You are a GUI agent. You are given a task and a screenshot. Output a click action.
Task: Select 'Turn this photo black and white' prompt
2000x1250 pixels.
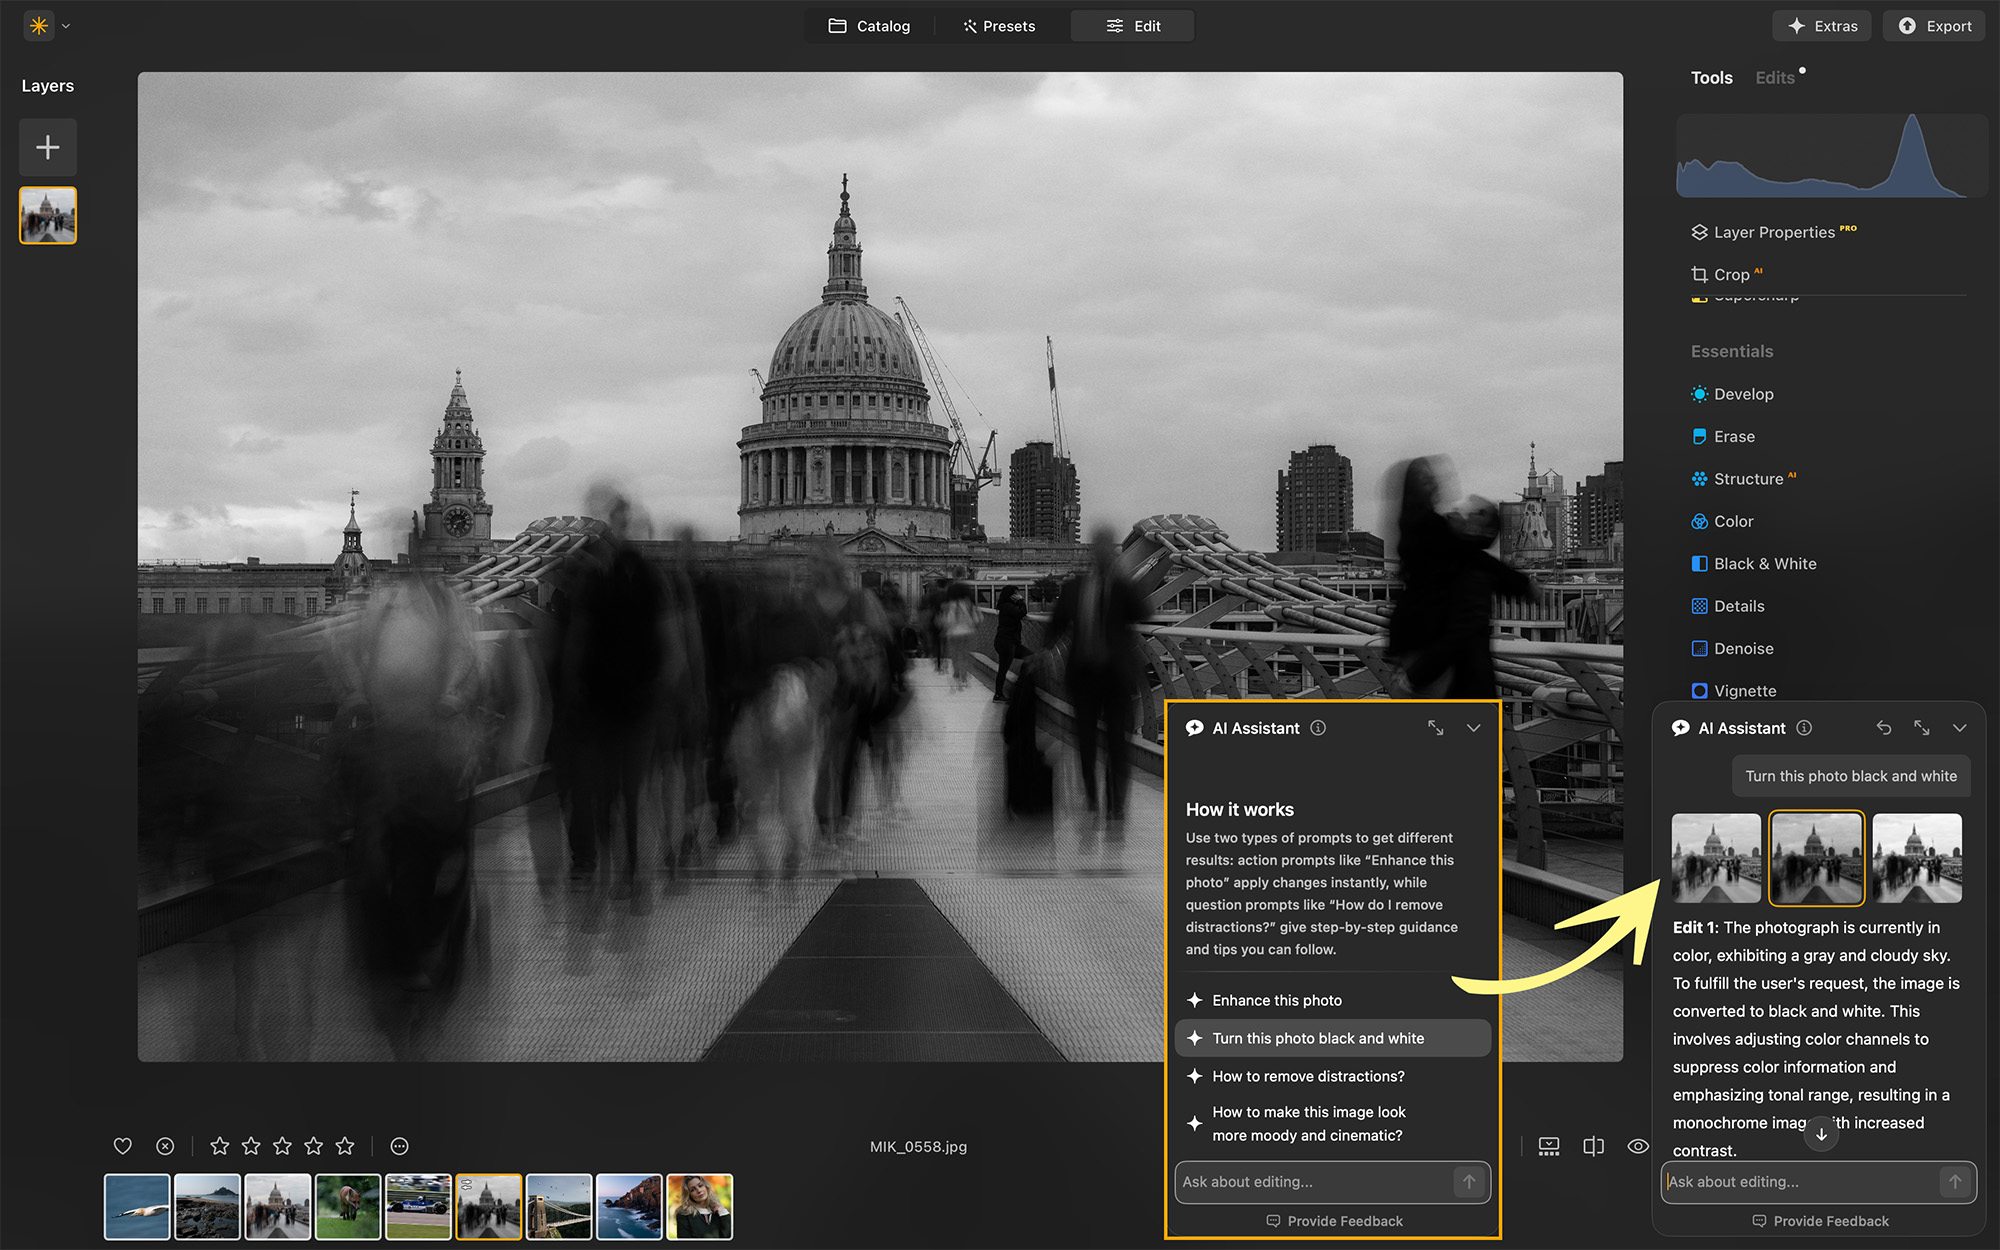tap(1318, 1038)
